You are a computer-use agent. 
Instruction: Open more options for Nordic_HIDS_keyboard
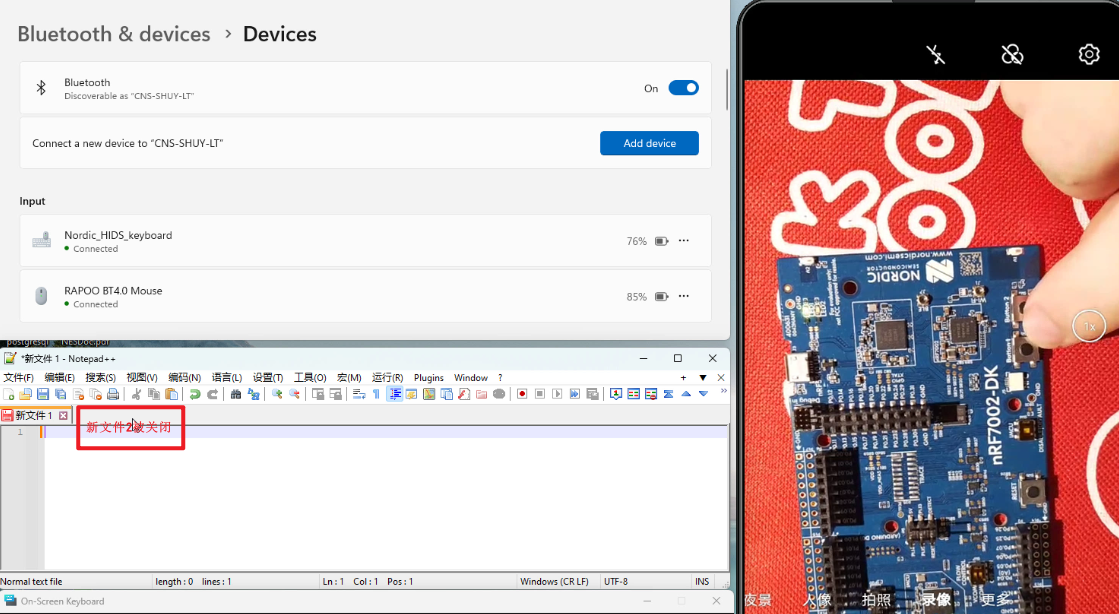(x=684, y=241)
